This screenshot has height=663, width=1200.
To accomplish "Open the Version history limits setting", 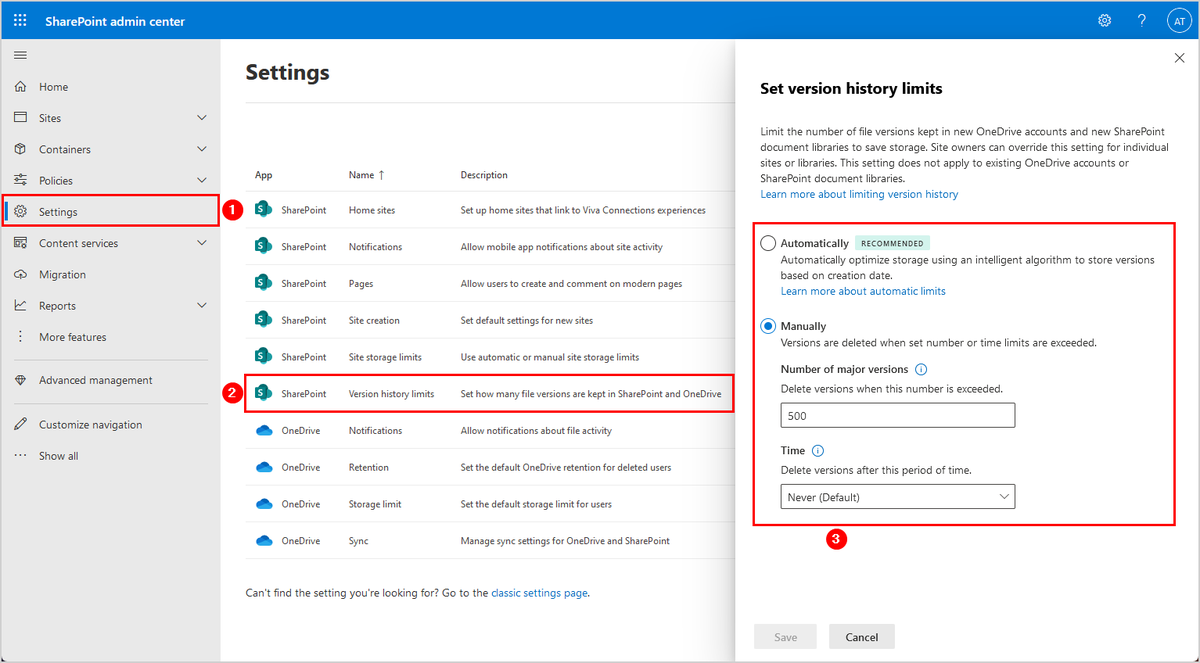I will coord(391,394).
